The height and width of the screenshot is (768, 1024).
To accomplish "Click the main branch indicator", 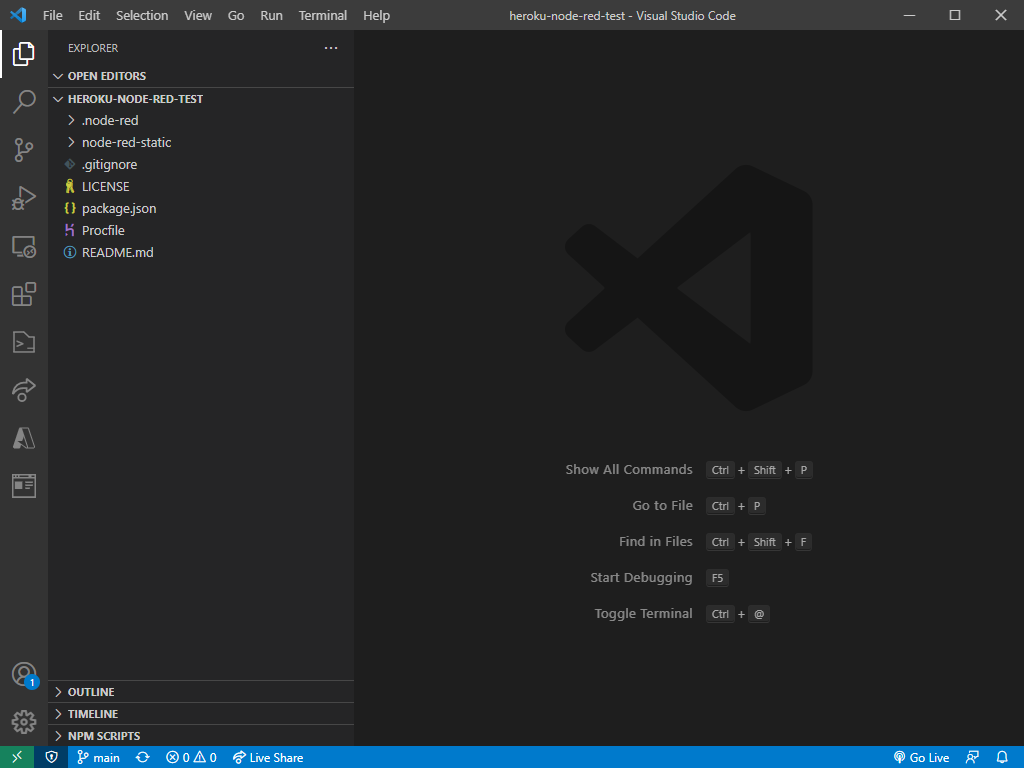I will click(x=98, y=758).
